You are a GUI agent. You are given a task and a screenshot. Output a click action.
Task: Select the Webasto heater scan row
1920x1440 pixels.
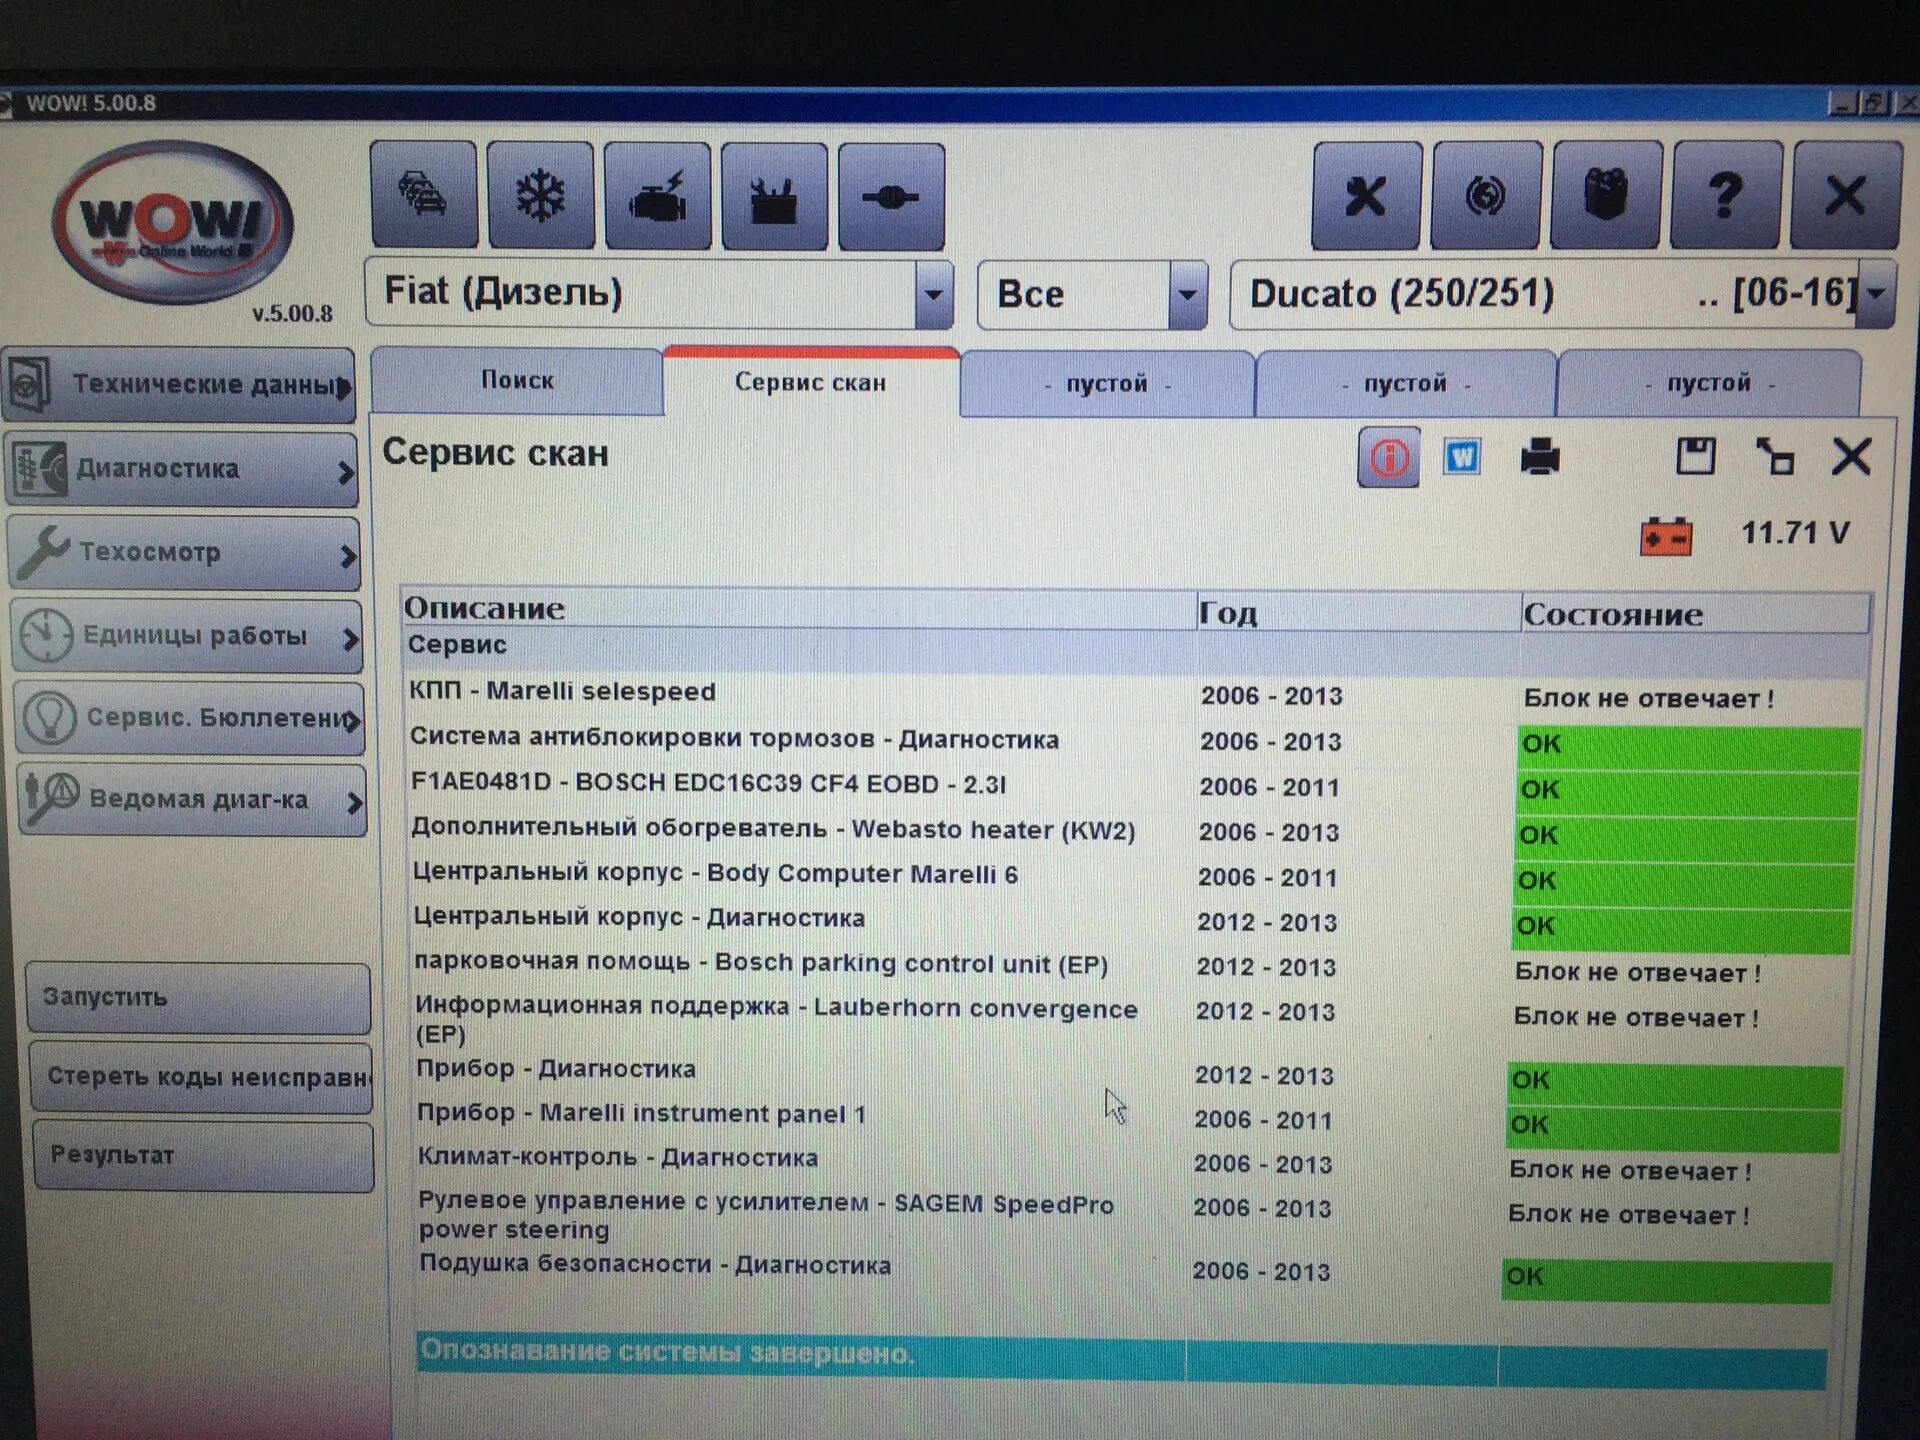[x=773, y=830]
